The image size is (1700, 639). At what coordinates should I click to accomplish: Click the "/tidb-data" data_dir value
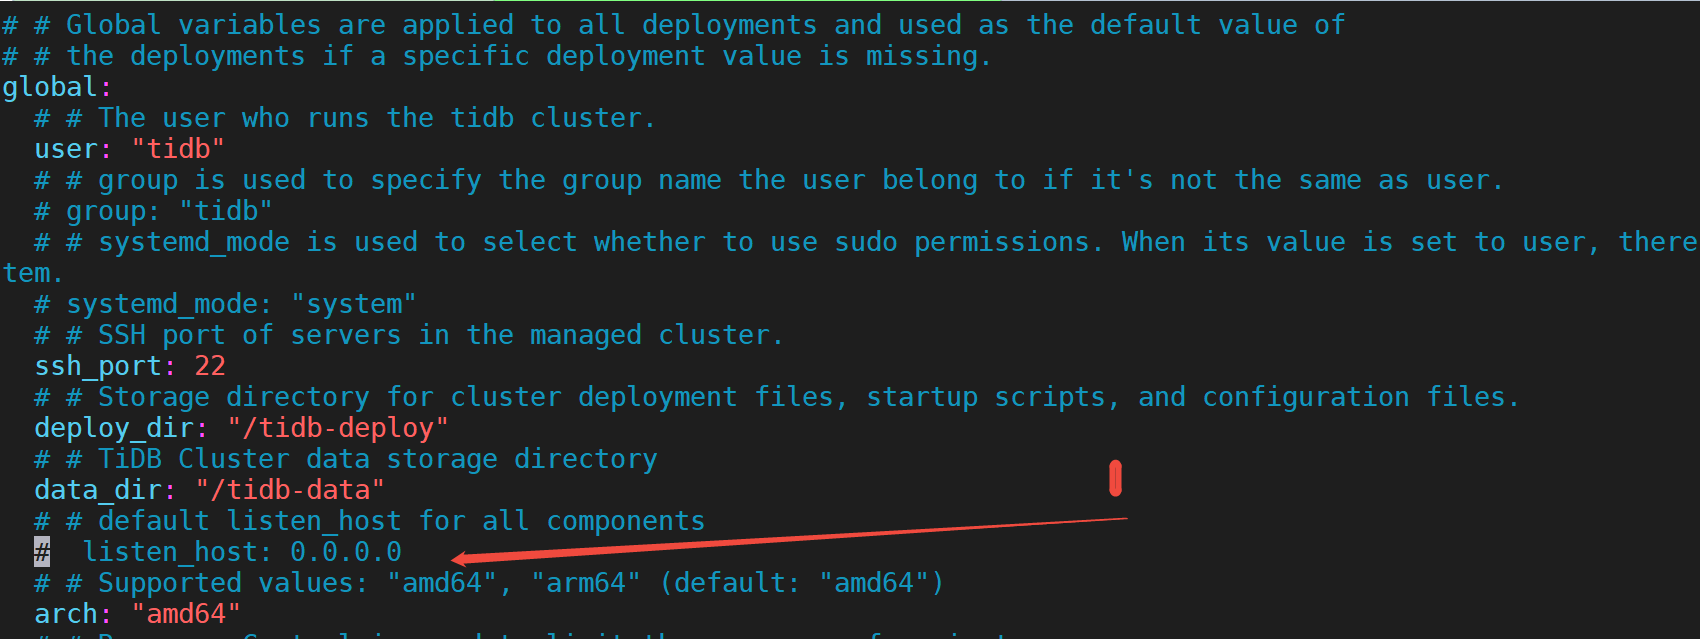tap(290, 491)
